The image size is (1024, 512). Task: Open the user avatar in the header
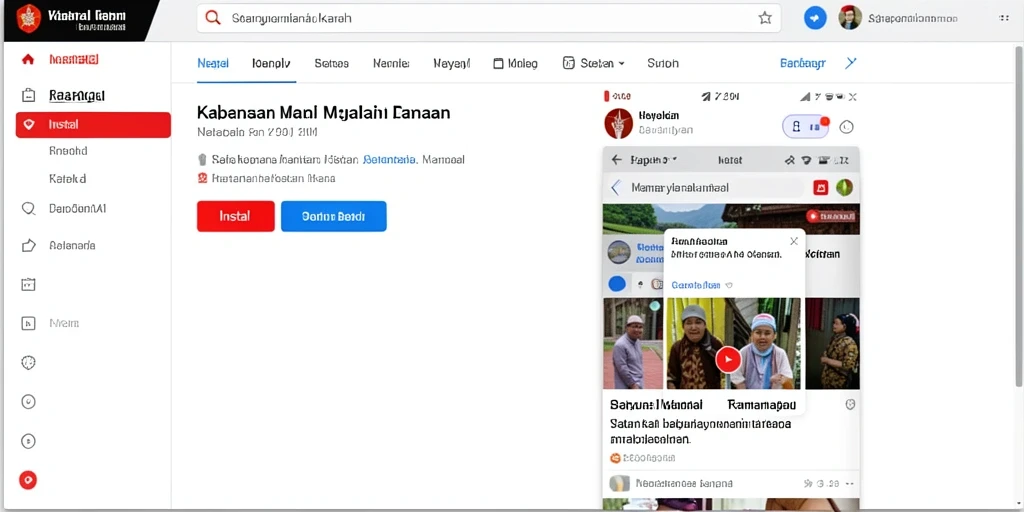coord(850,18)
